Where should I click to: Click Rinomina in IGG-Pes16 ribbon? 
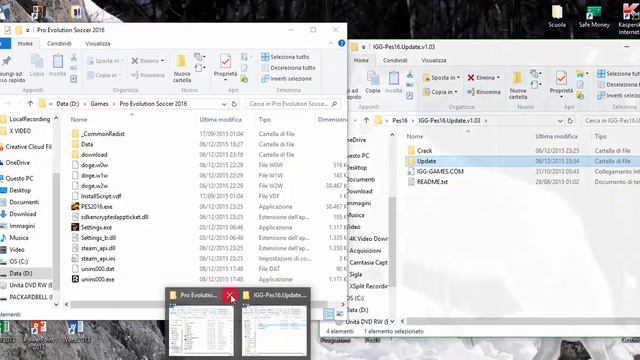(484, 92)
